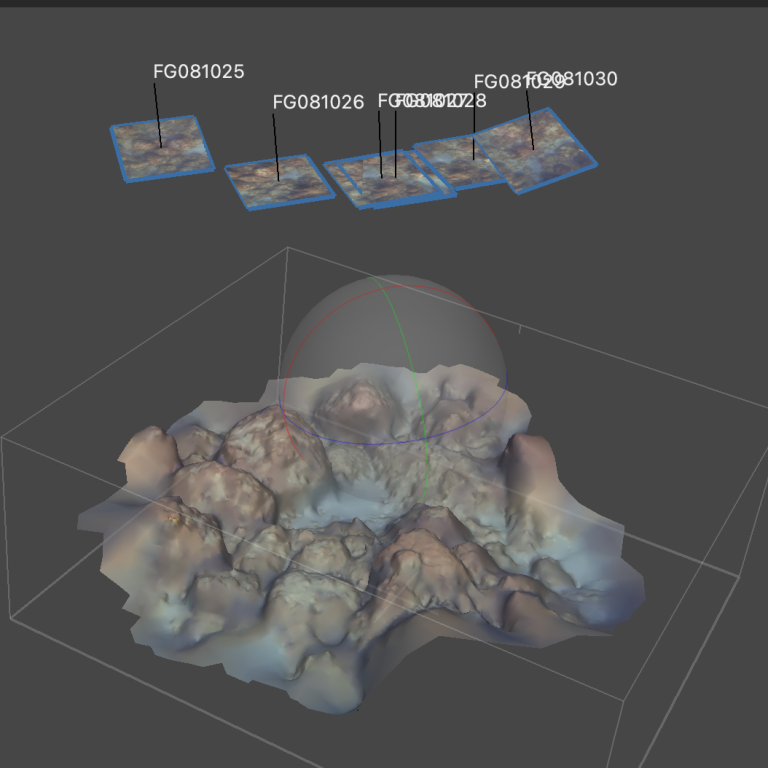Click the orange spot on the terrain mesh
The height and width of the screenshot is (768, 768).
[174, 519]
